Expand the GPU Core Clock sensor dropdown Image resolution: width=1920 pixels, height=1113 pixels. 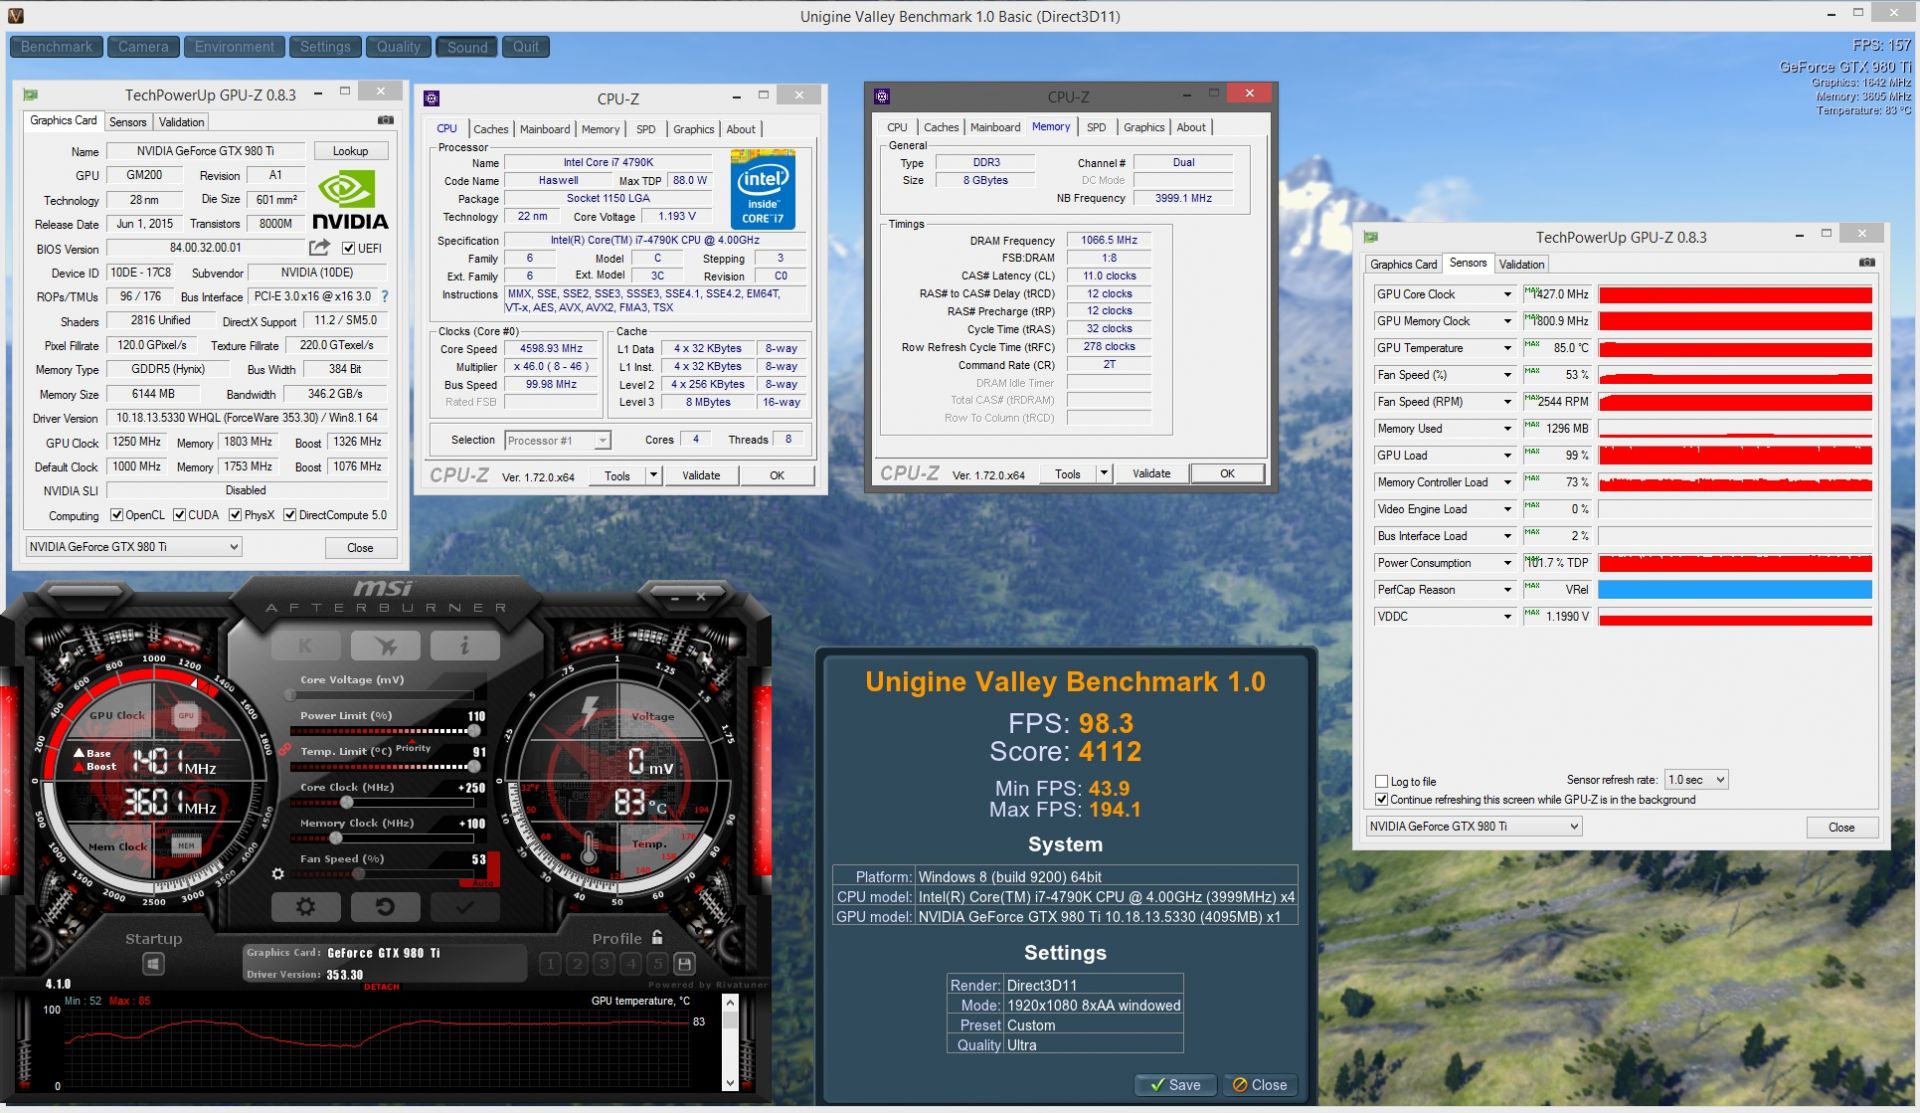tap(1507, 294)
